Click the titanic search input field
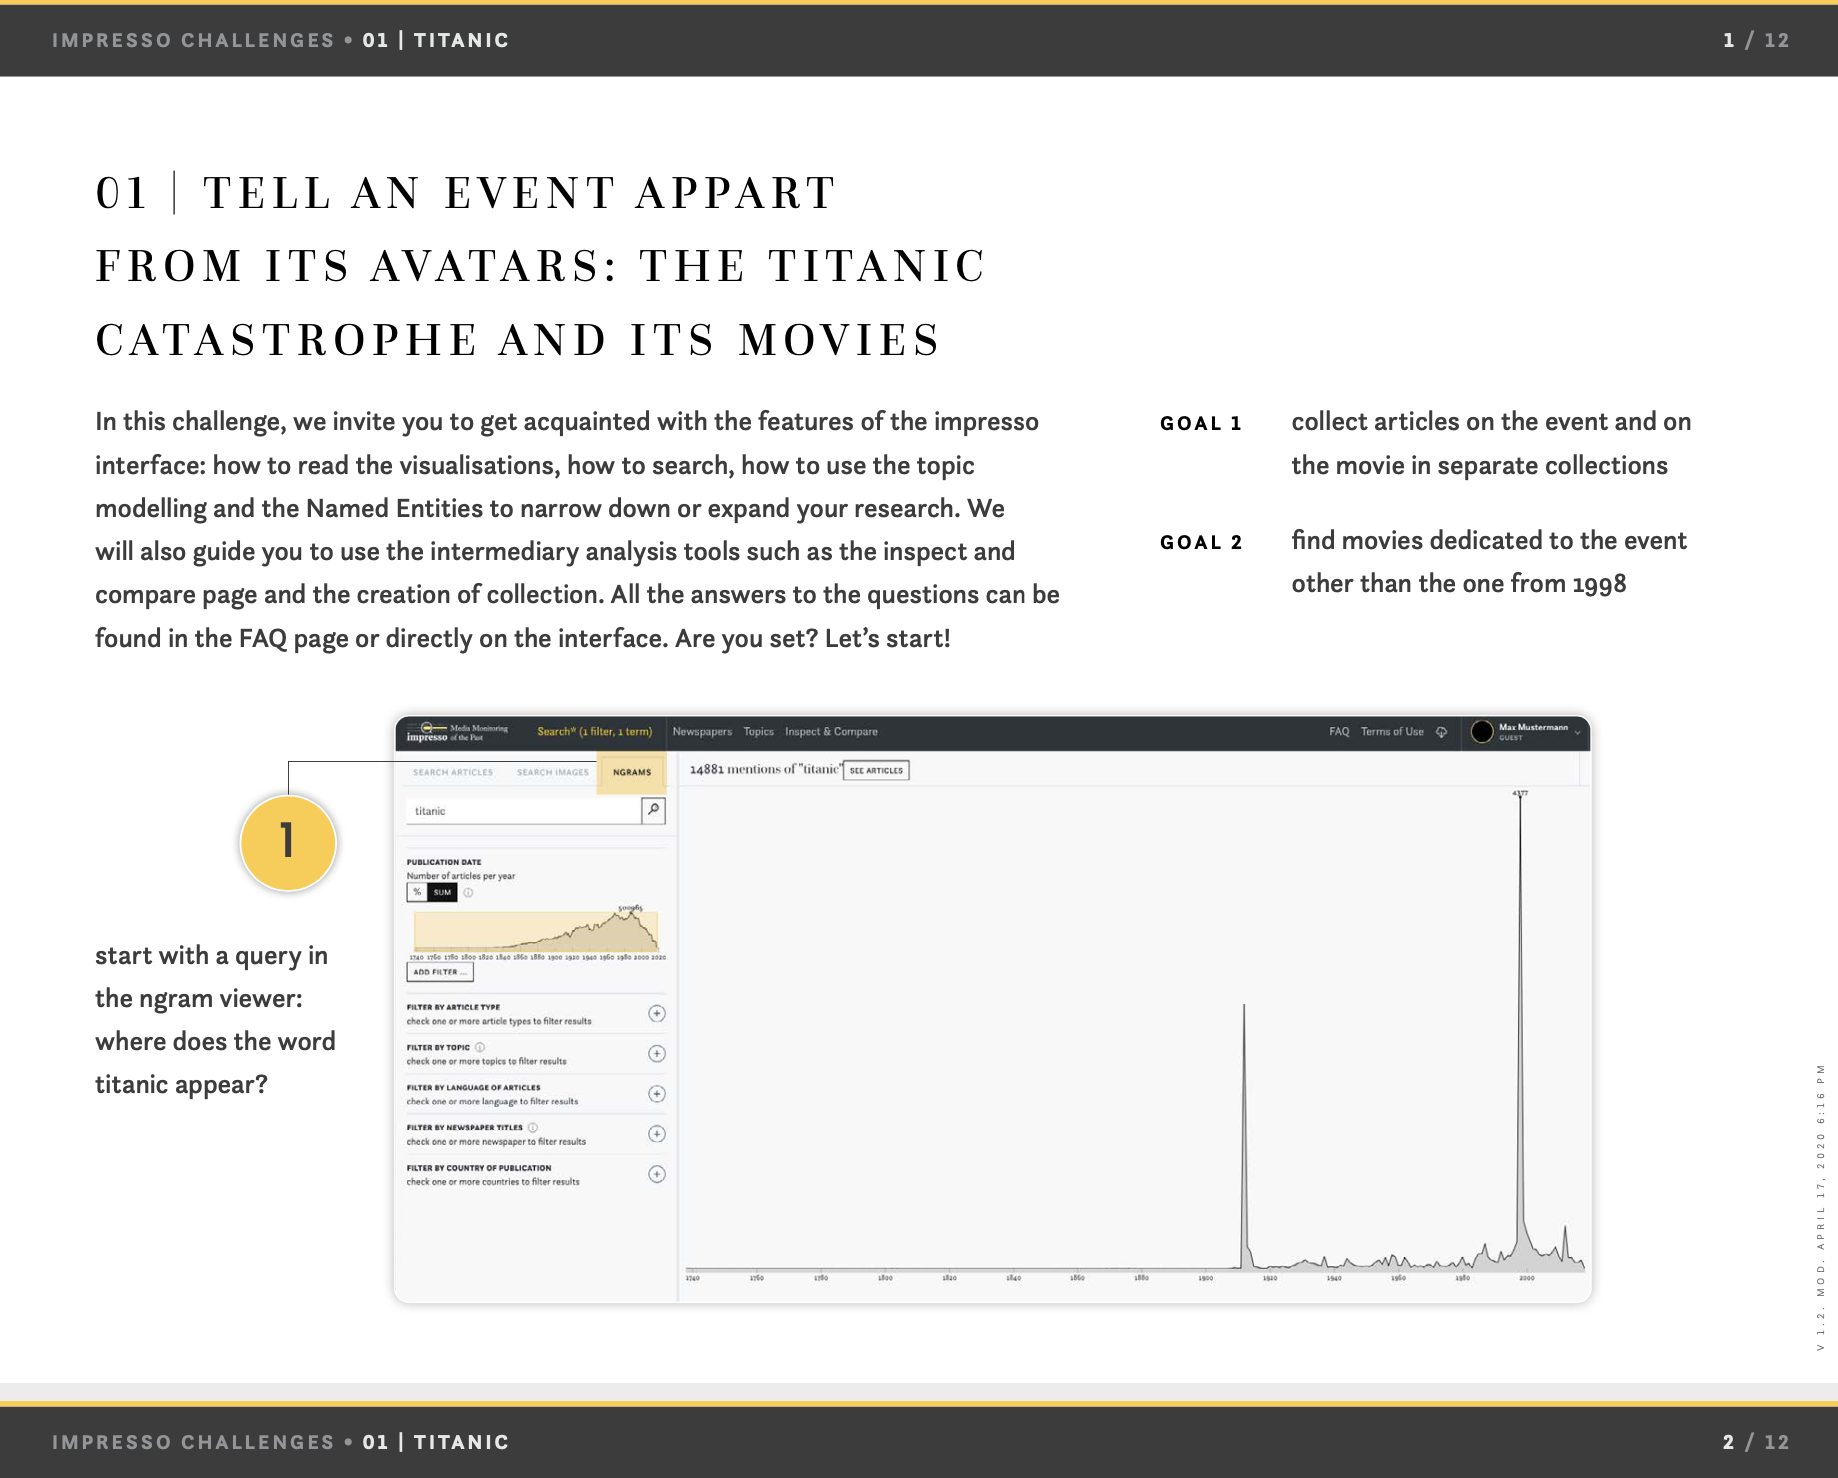 click(x=523, y=811)
